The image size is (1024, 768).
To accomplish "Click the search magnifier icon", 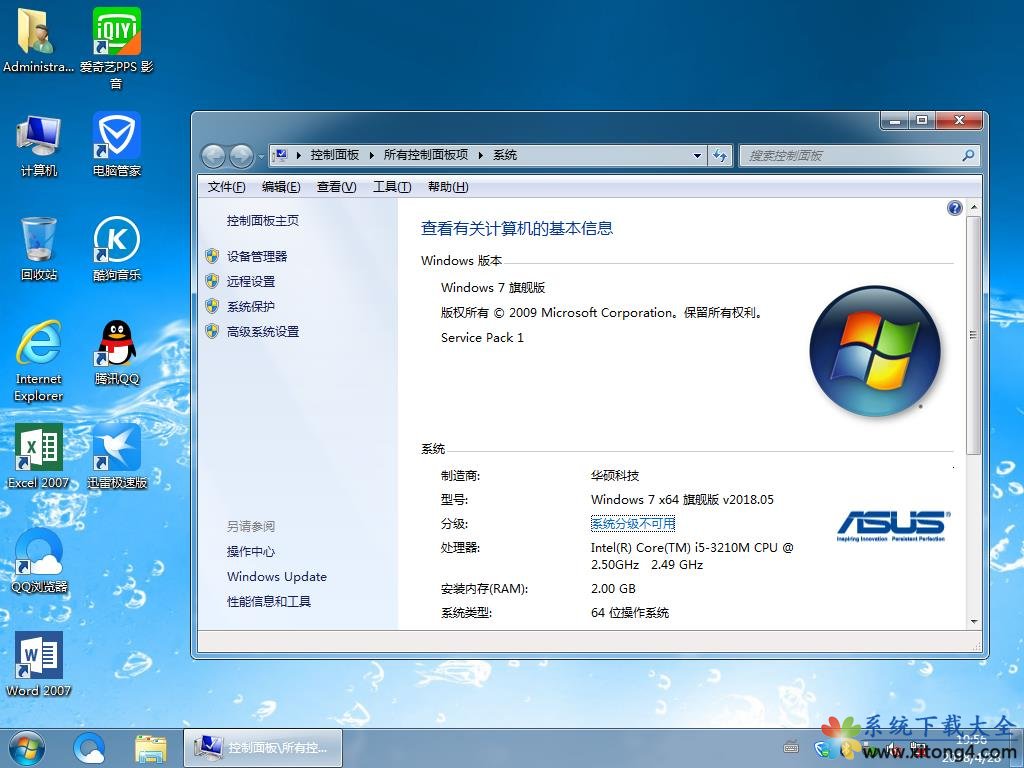I will click(968, 155).
